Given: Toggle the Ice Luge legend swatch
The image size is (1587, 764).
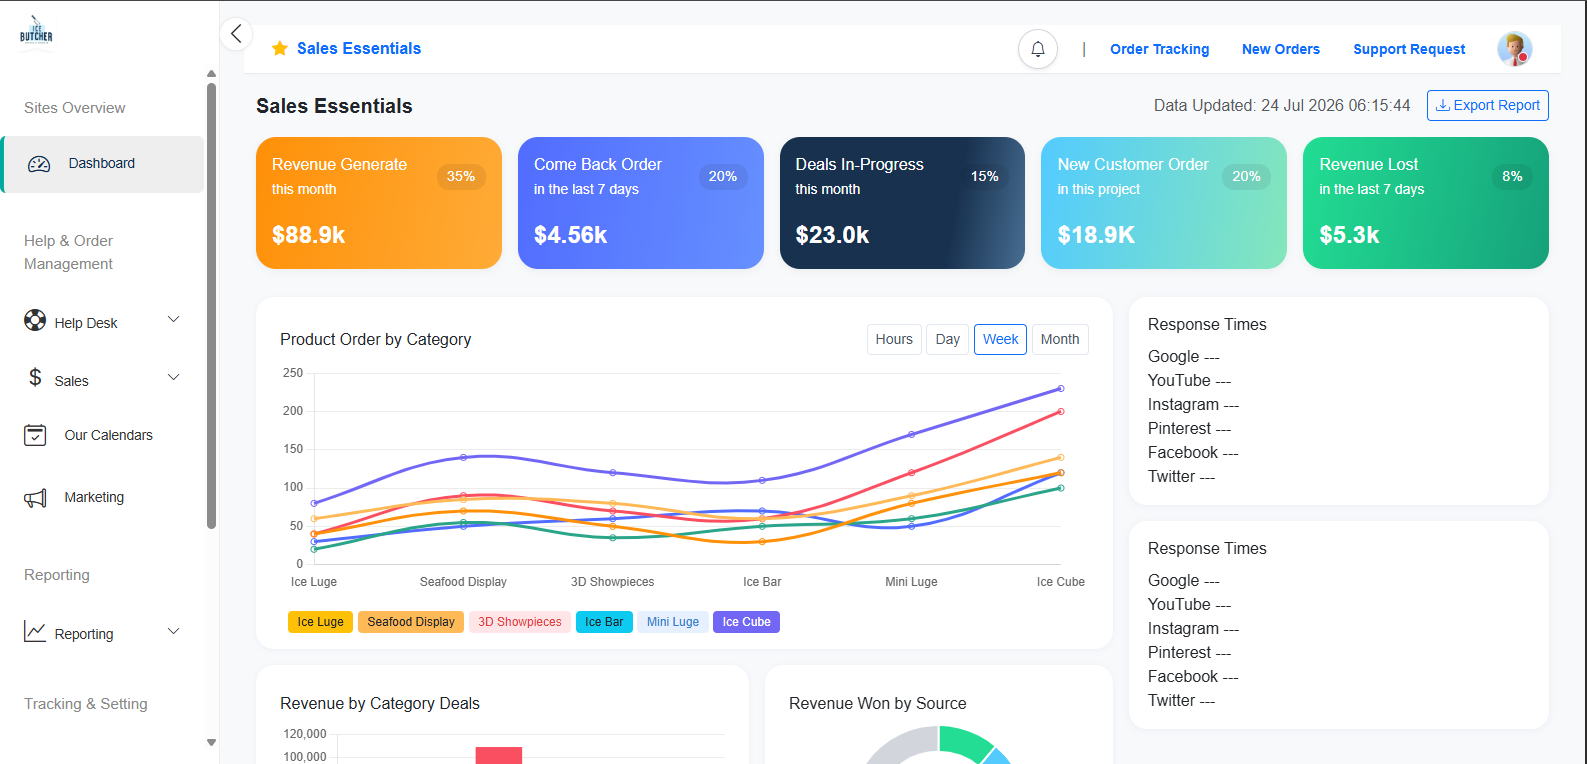Looking at the screenshot, I should pos(320,622).
